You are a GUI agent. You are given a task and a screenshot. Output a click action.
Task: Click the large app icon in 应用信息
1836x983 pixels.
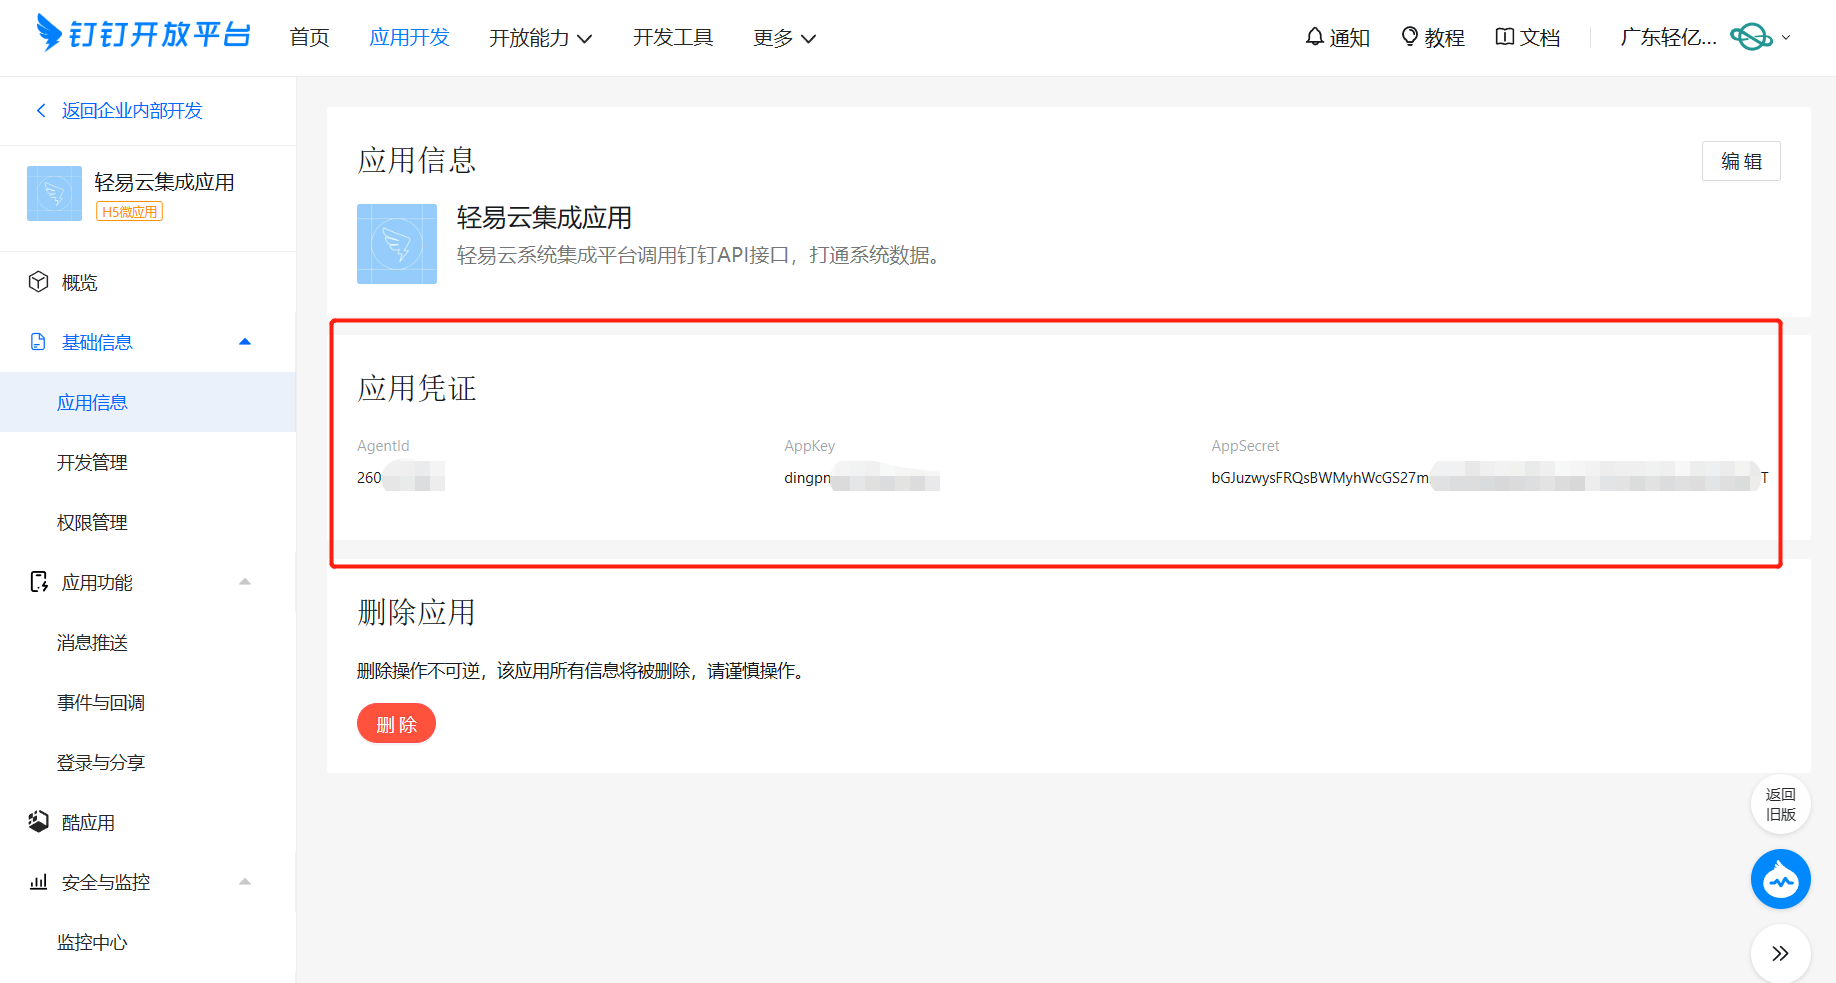[397, 244]
